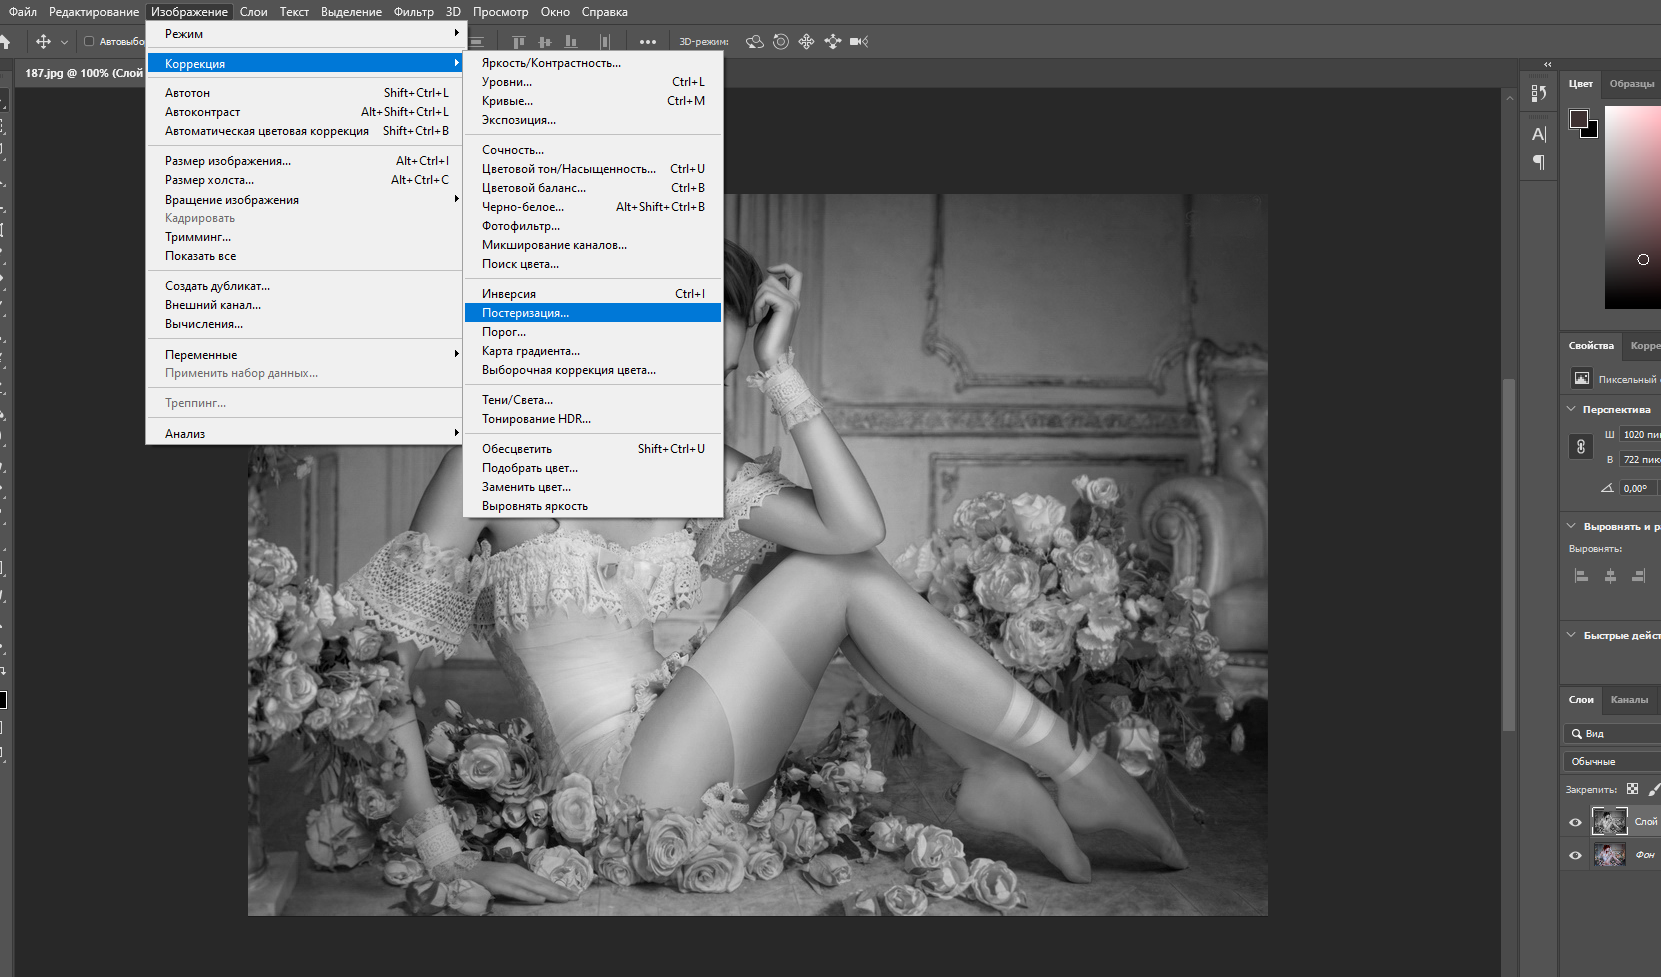Click the 3D roll camera icon
The width and height of the screenshot is (1661, 977).
(781, 42)
